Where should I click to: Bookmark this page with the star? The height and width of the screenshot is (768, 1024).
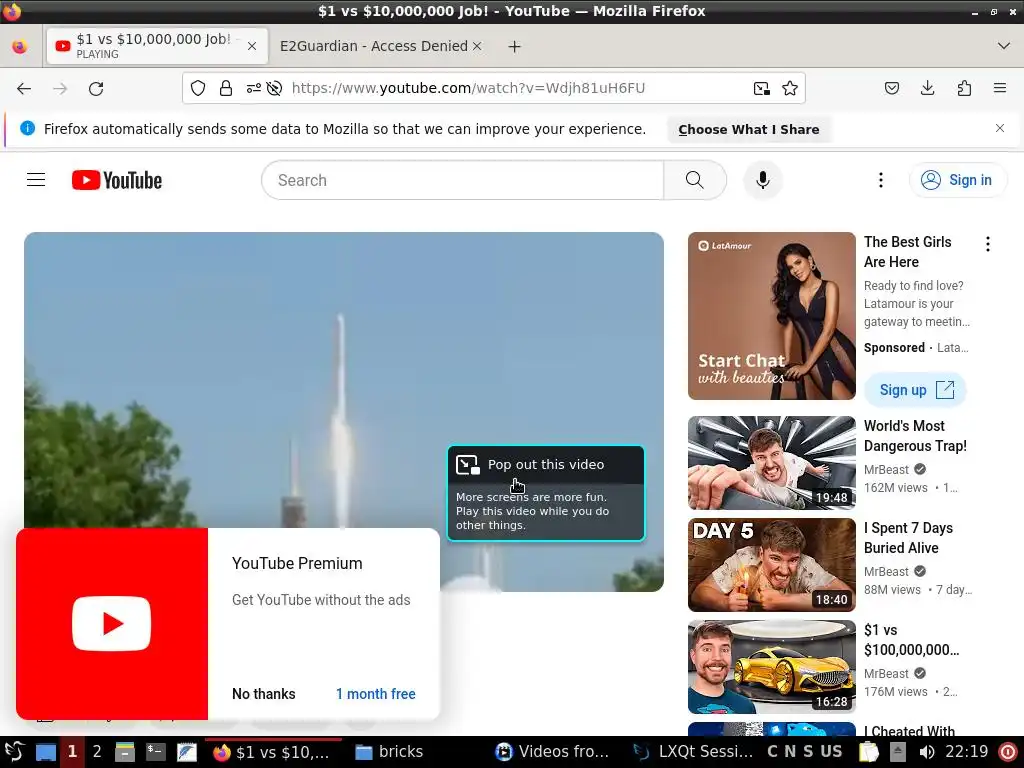point(790,88)
